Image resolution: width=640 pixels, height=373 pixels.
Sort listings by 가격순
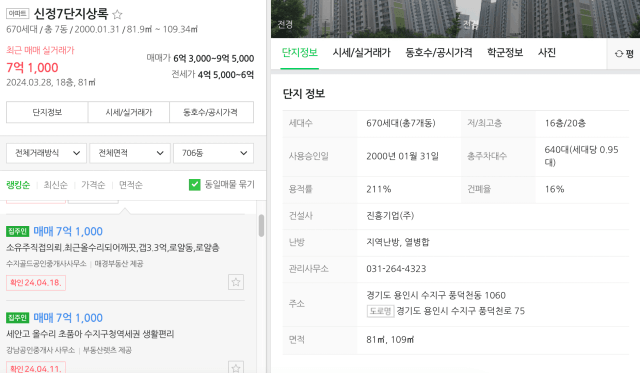93,185
